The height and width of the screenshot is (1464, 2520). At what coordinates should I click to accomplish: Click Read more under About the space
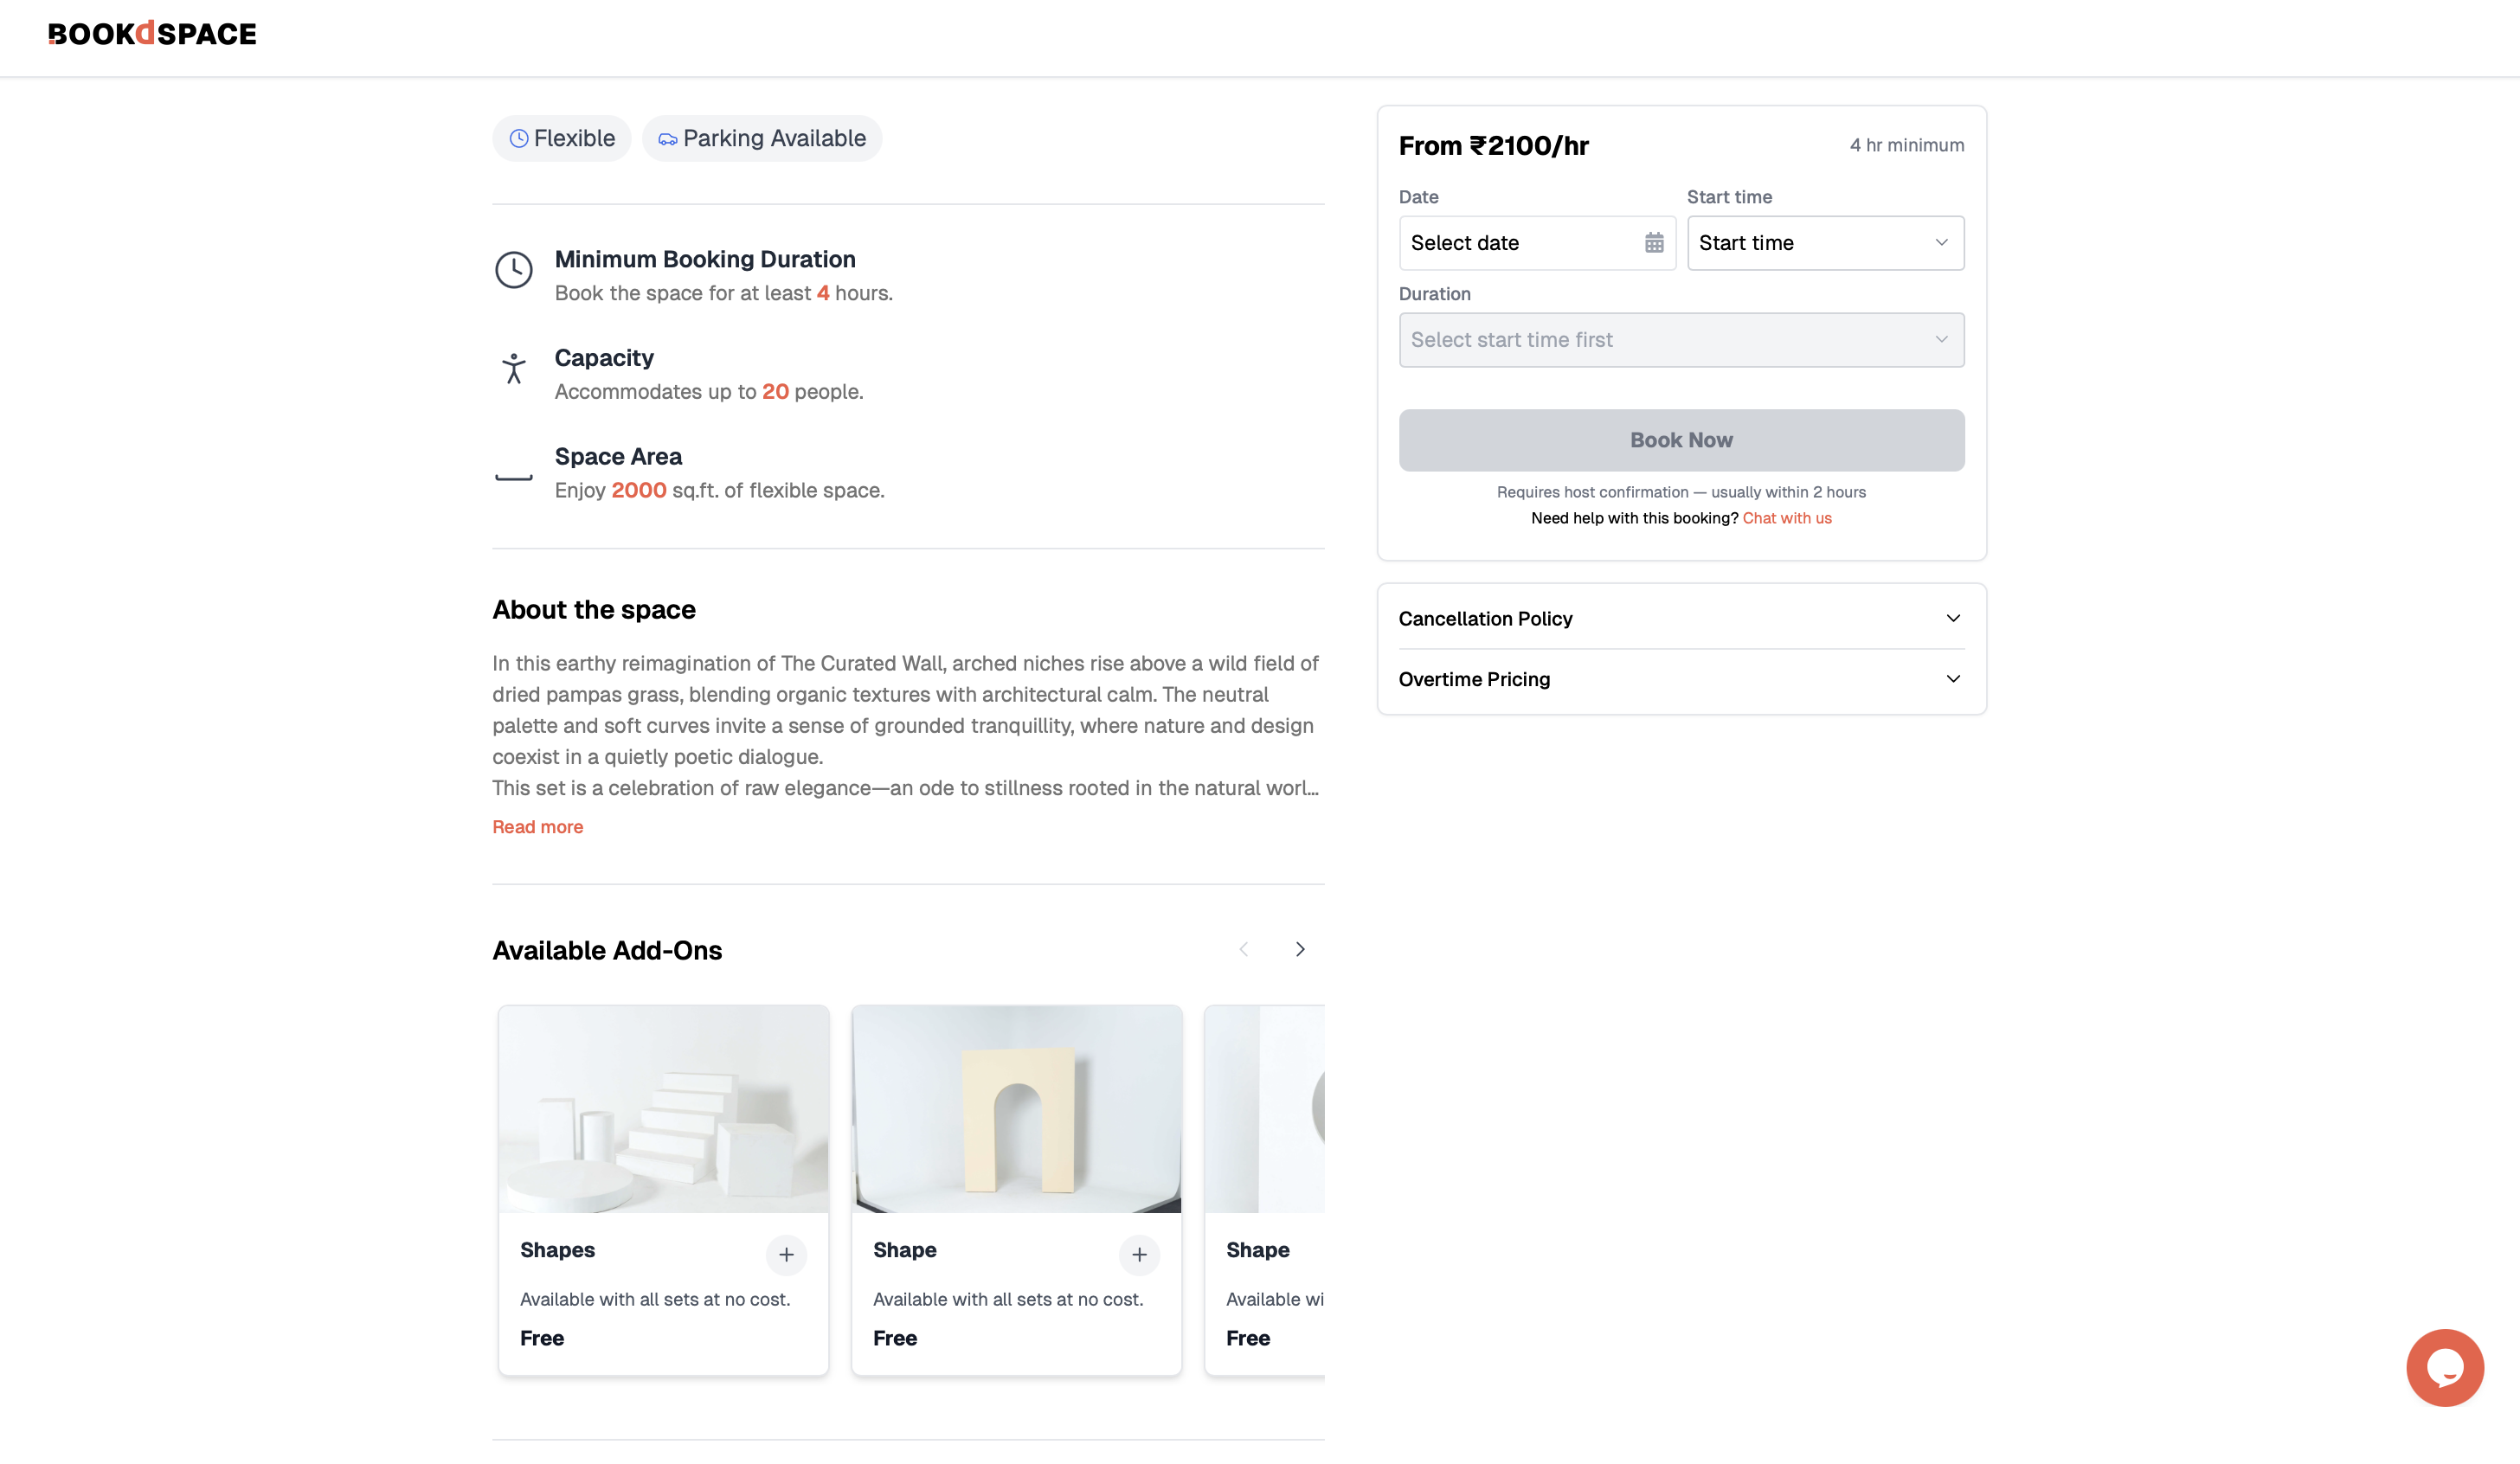pyautogui.click(x=537, y=827)
